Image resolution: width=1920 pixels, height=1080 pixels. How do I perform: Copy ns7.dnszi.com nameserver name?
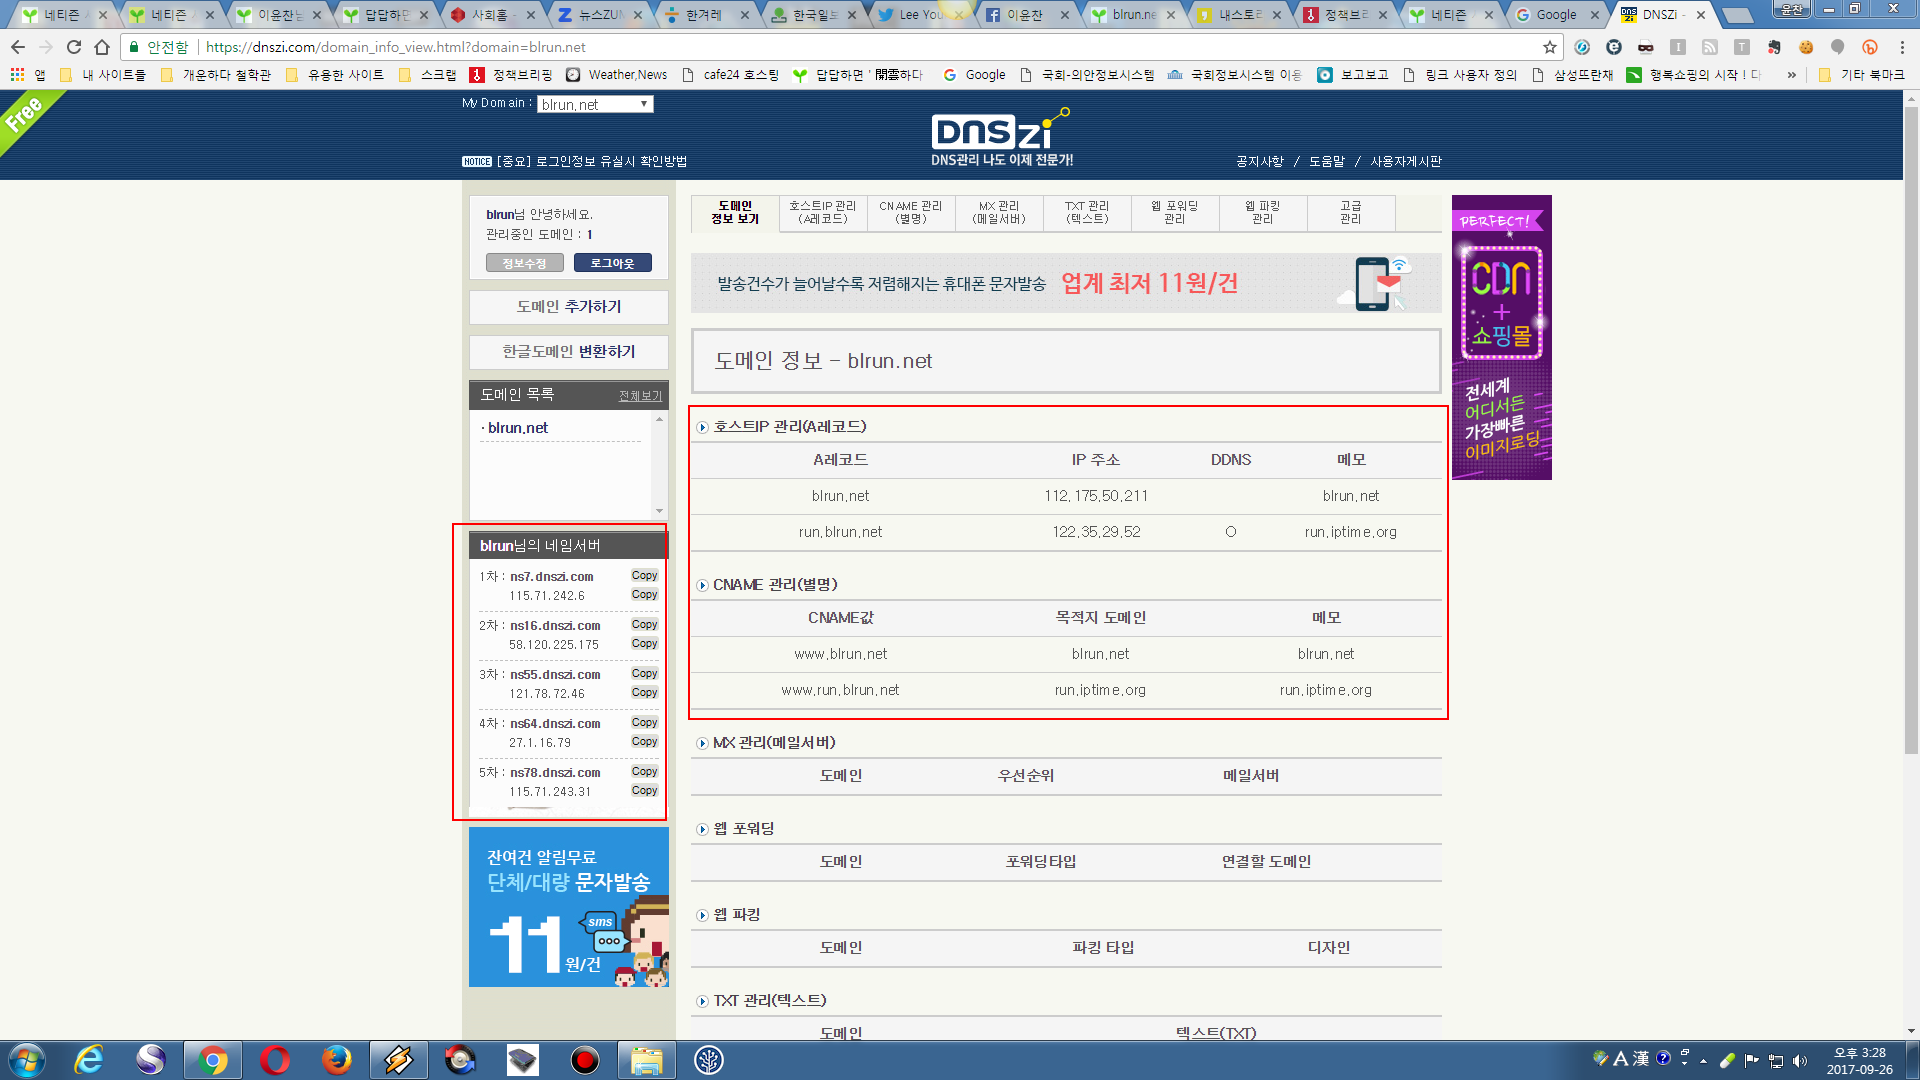pyautogui.click(x=645, y=576)
